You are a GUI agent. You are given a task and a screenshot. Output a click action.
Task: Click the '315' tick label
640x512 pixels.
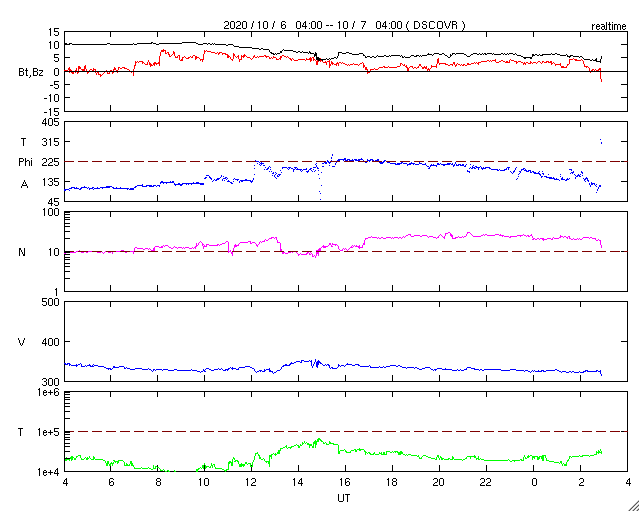click(51, 142)
